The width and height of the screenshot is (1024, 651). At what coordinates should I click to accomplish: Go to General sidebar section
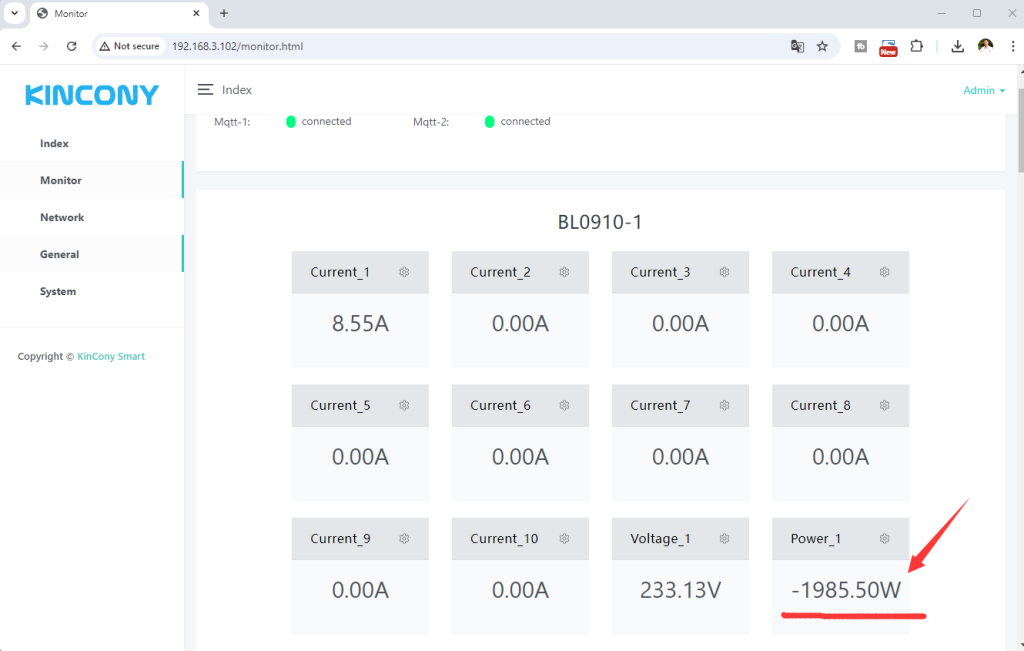[59, 254]
